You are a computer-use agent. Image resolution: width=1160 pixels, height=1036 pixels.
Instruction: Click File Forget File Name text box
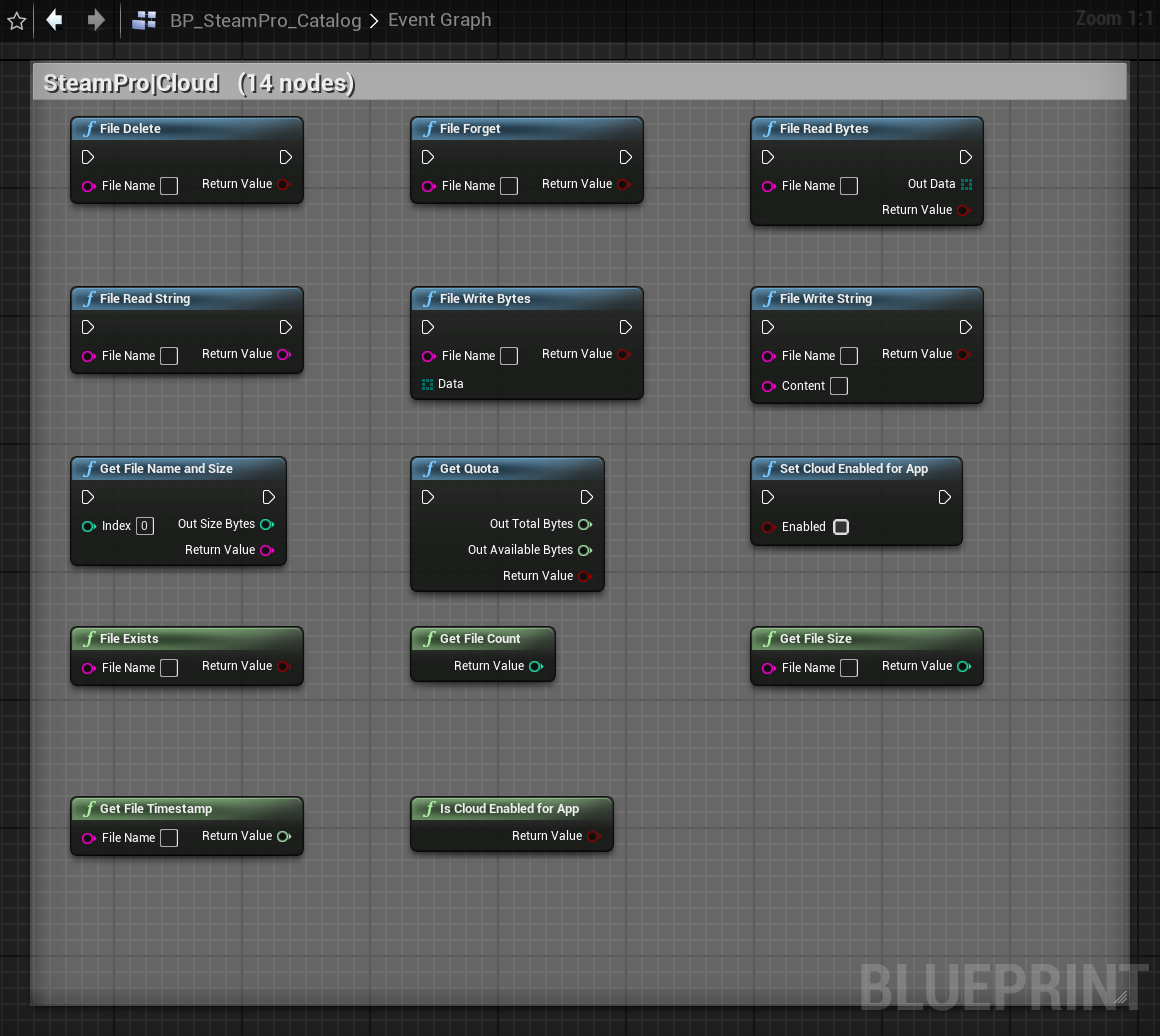(x=509, y=186)
